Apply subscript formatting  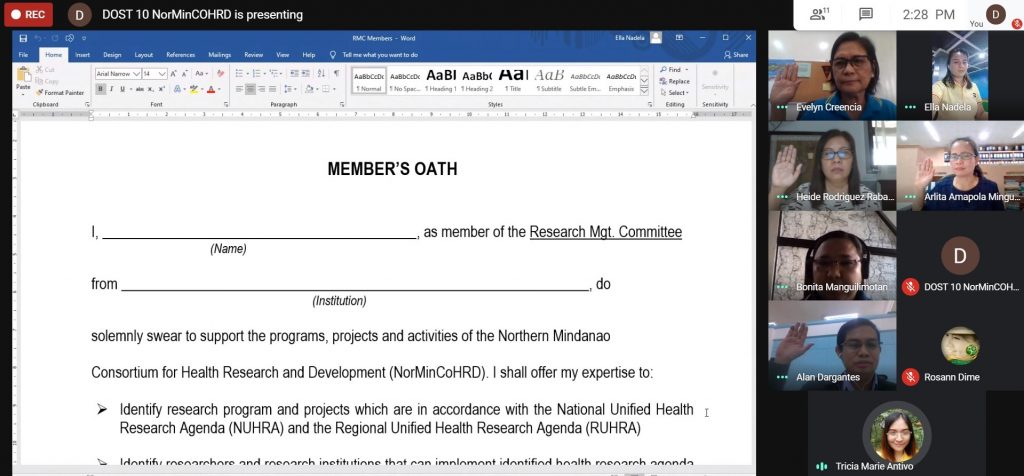(x=150, y=89)
